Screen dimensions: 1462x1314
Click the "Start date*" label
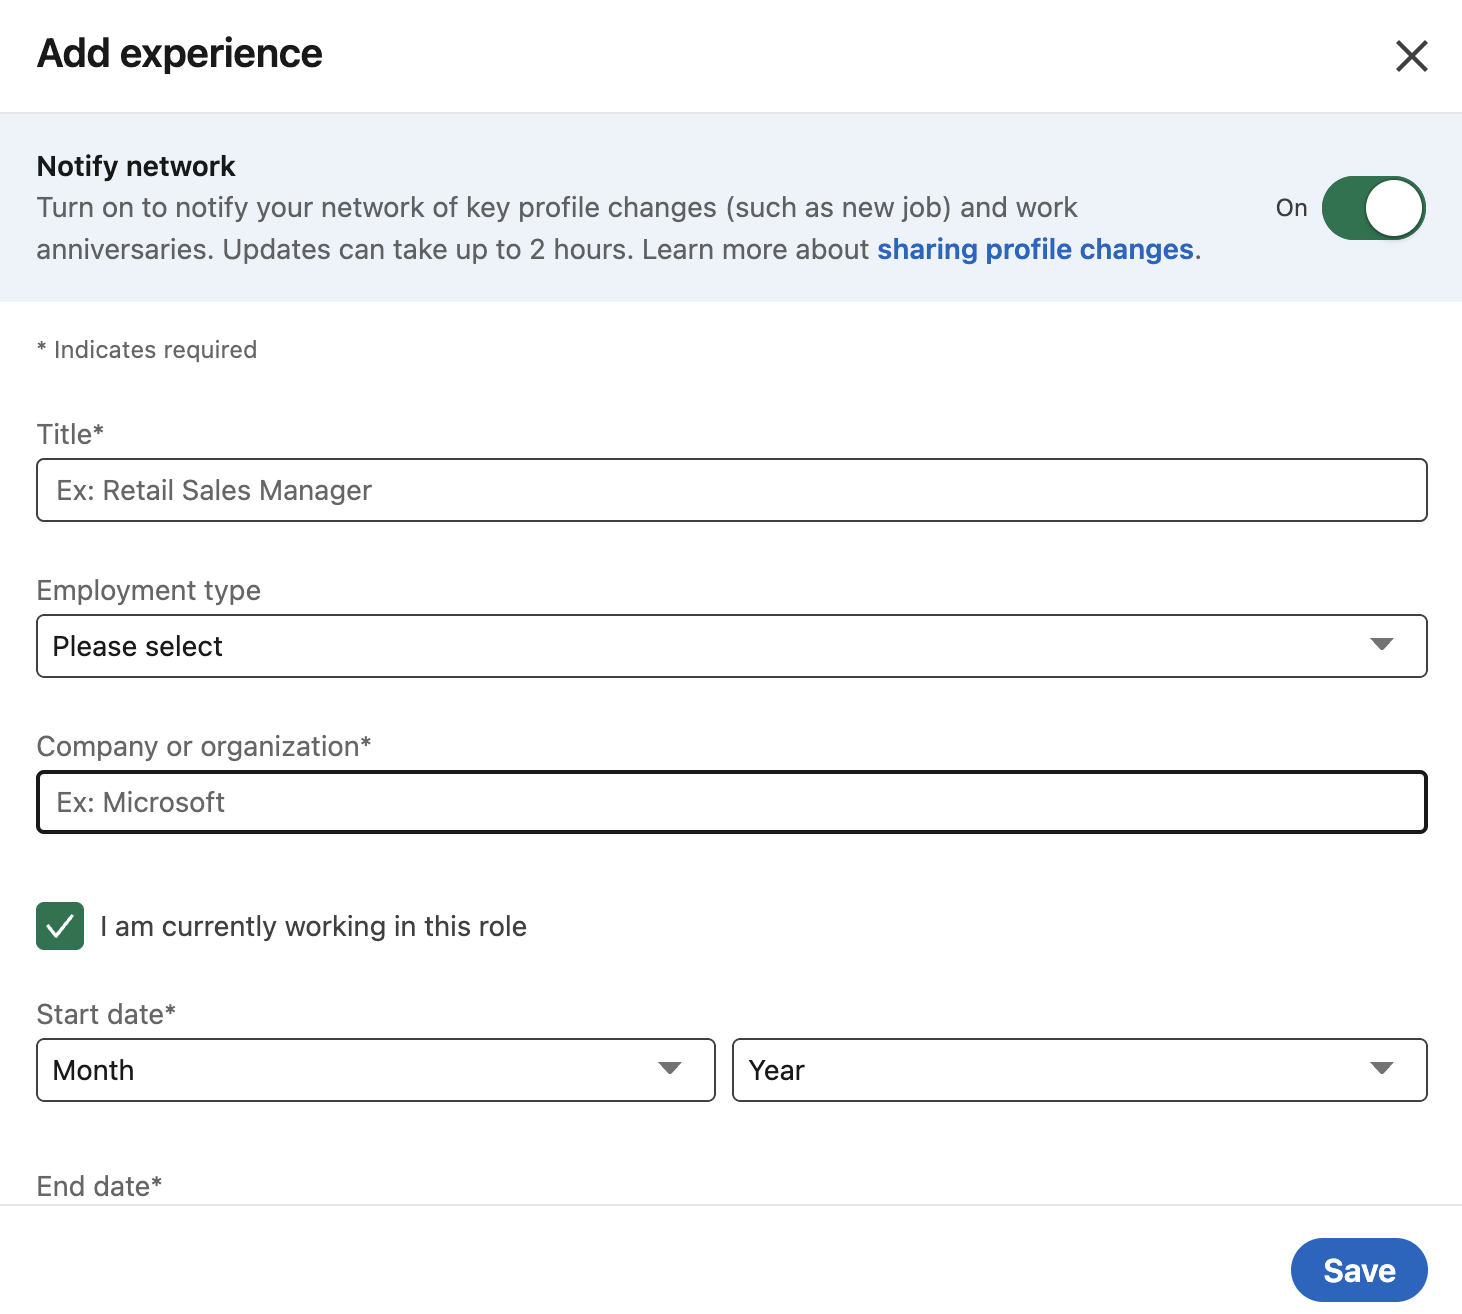tap(106, 1014)
